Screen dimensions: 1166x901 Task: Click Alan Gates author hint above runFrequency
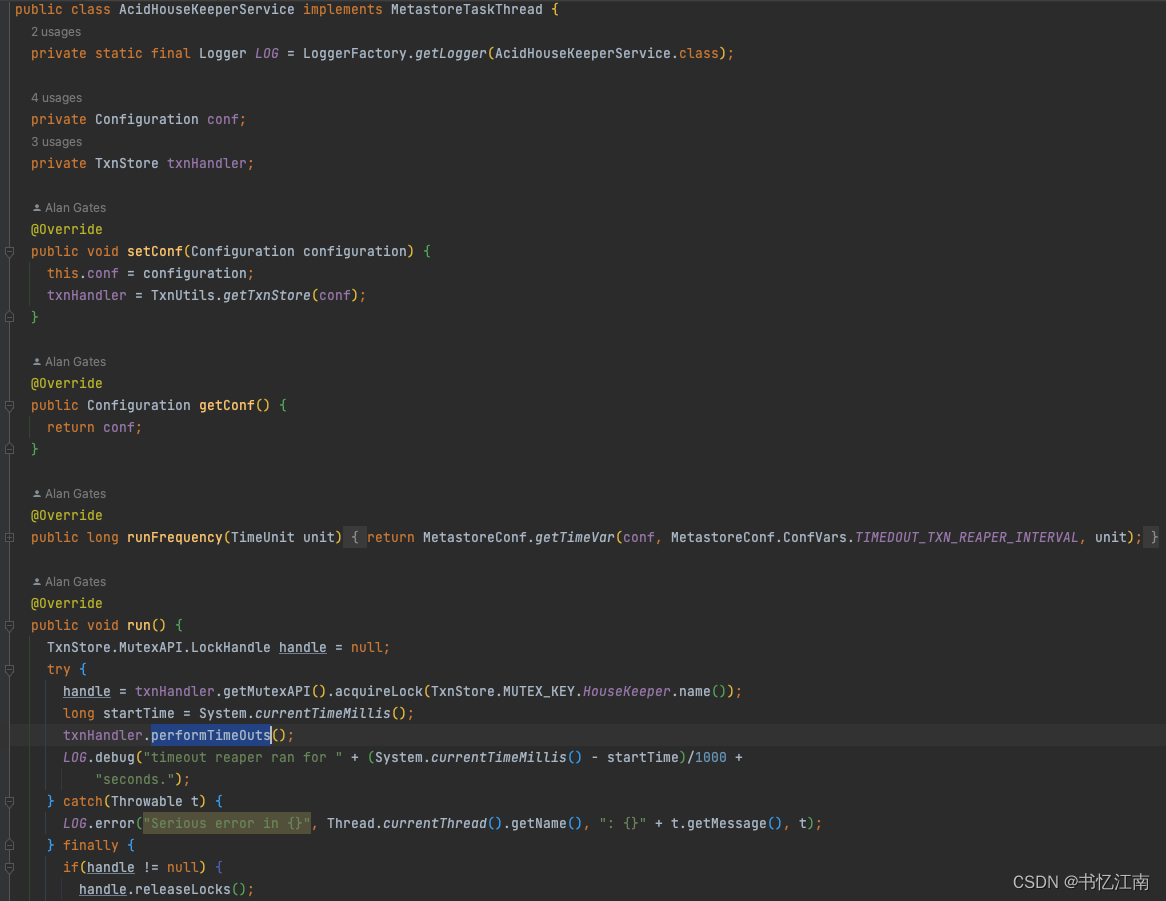75,494
